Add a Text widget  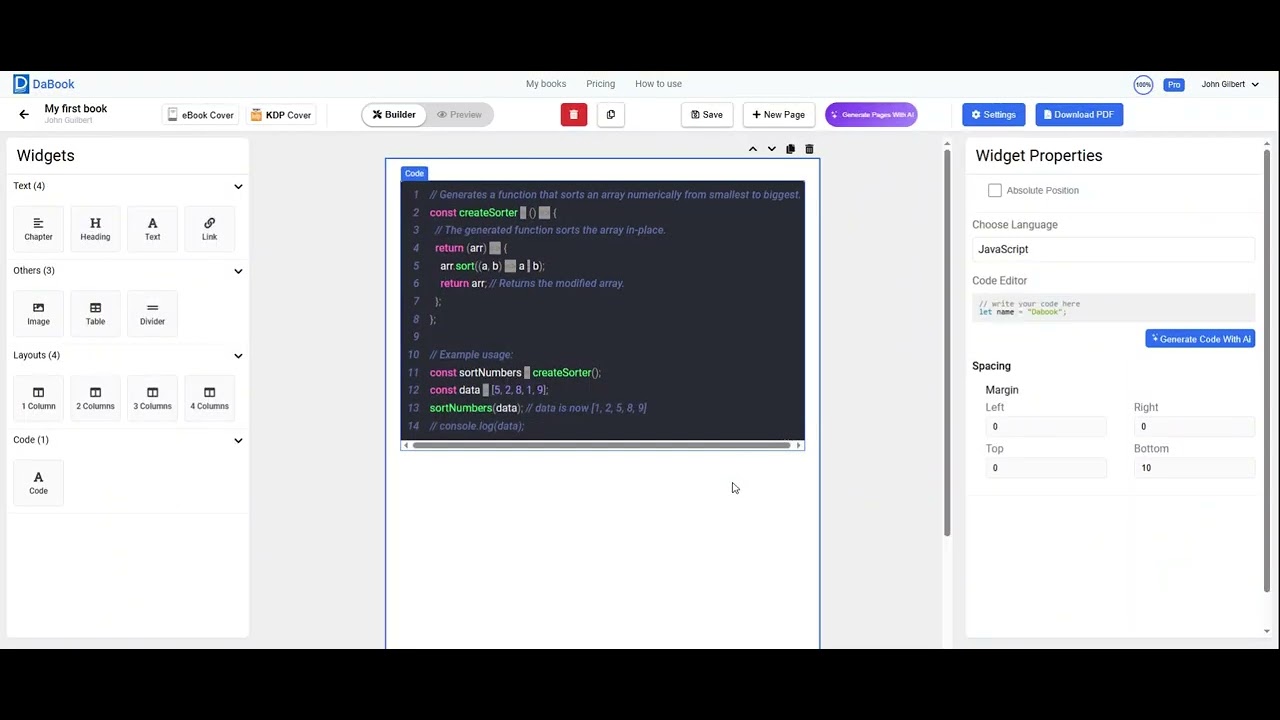coord(152,229)
